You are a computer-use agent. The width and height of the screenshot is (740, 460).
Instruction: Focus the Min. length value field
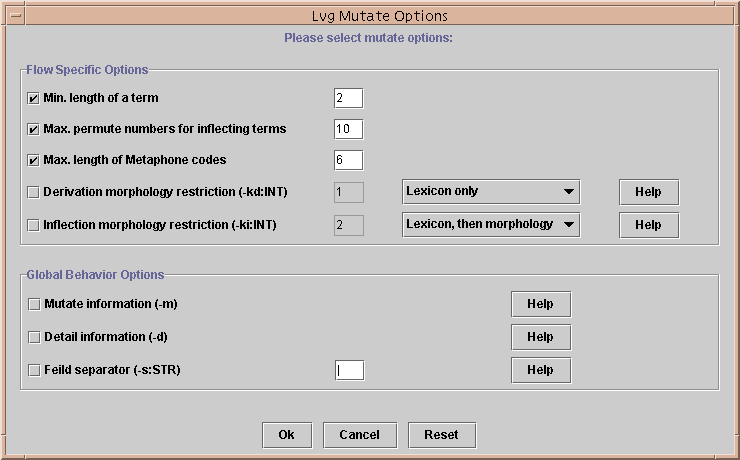(348, 98)
